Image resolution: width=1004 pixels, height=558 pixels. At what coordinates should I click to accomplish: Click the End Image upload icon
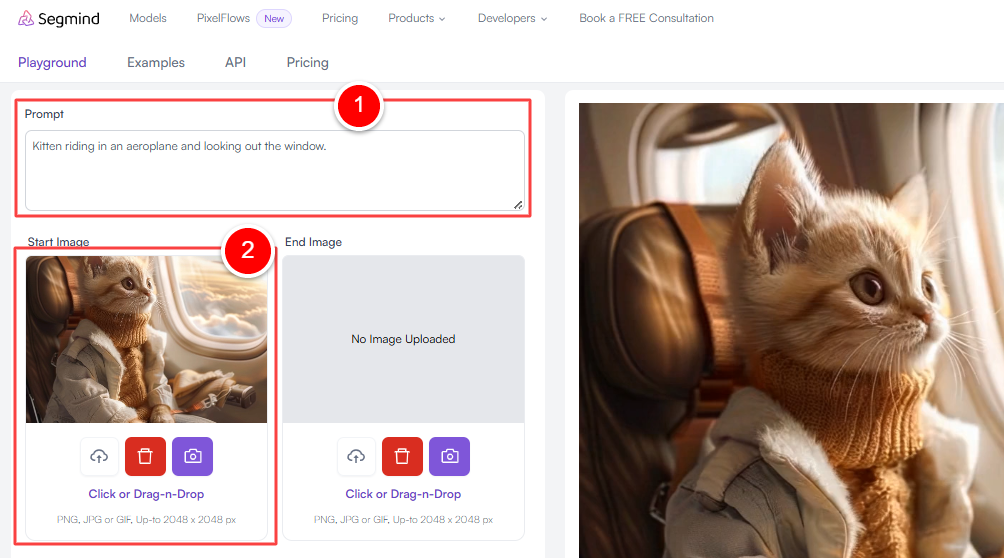click(356, 456)
